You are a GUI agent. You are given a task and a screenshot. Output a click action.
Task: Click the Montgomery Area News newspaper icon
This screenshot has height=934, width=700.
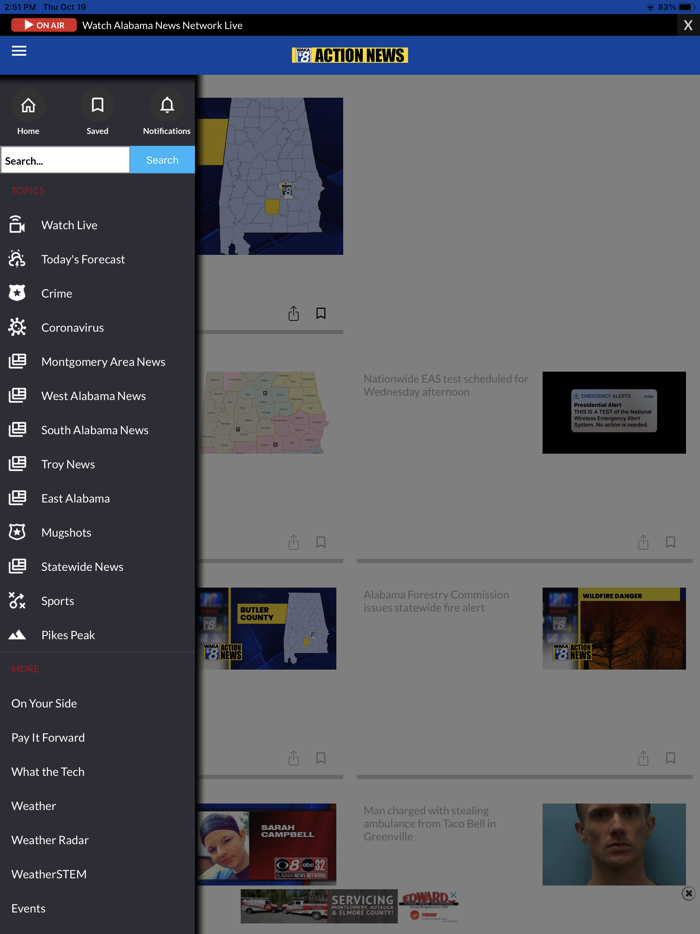[17, 361]
